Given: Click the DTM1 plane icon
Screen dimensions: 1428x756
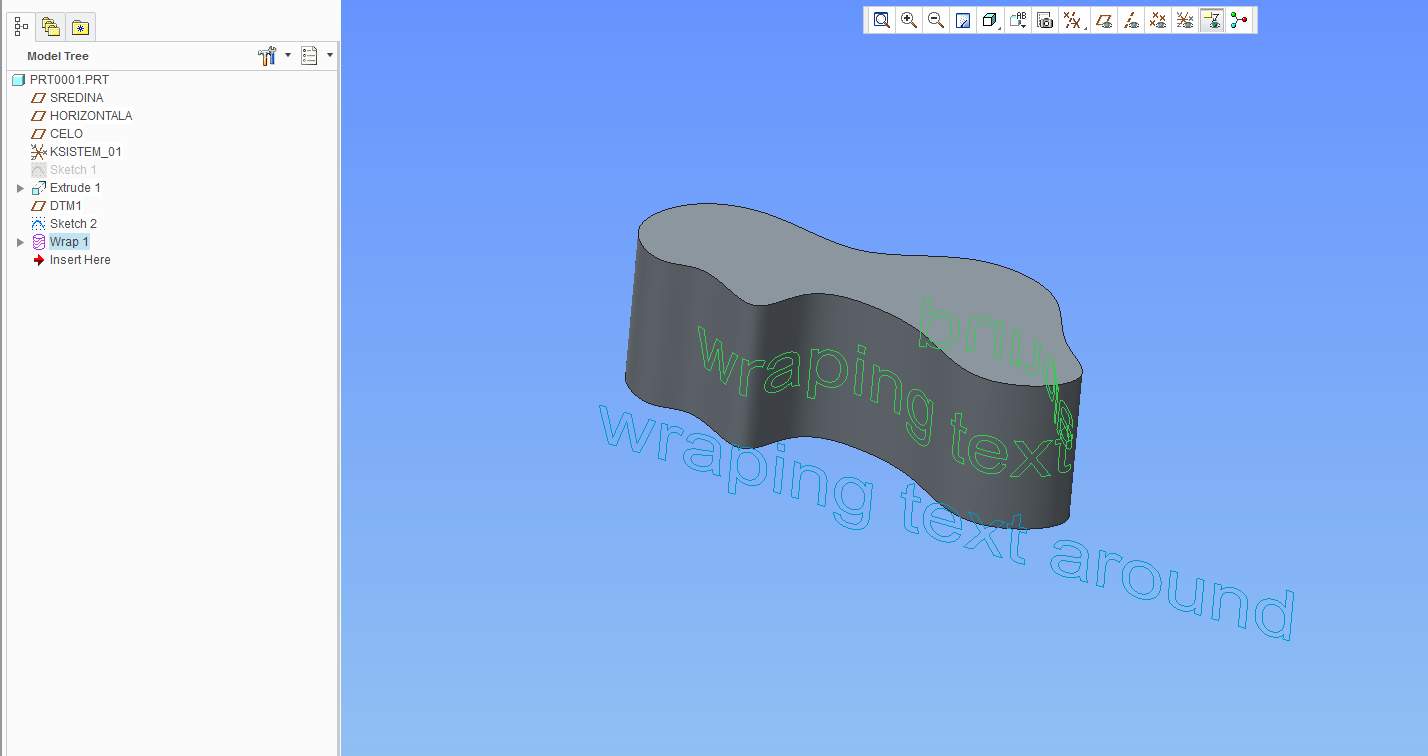Looking at the screenshot, I should [x=38, y=206].
